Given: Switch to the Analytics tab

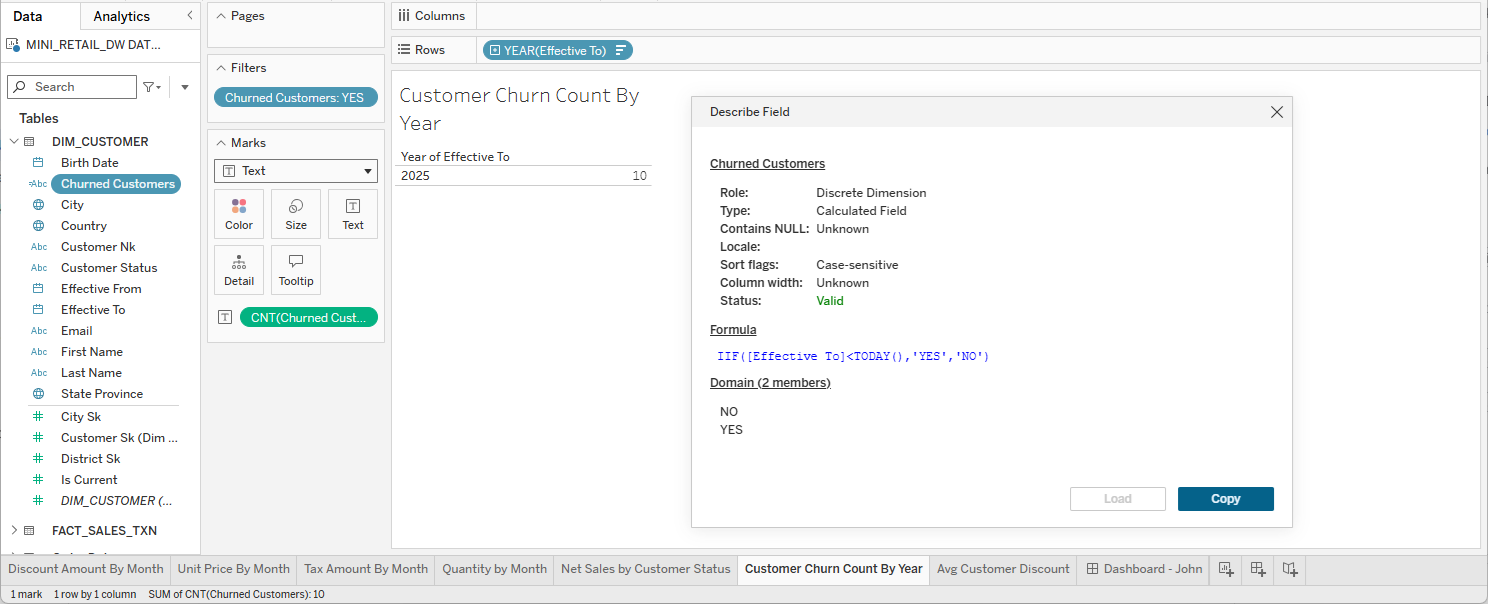Looking at the screenshot, I should click(x=121, y=16).
